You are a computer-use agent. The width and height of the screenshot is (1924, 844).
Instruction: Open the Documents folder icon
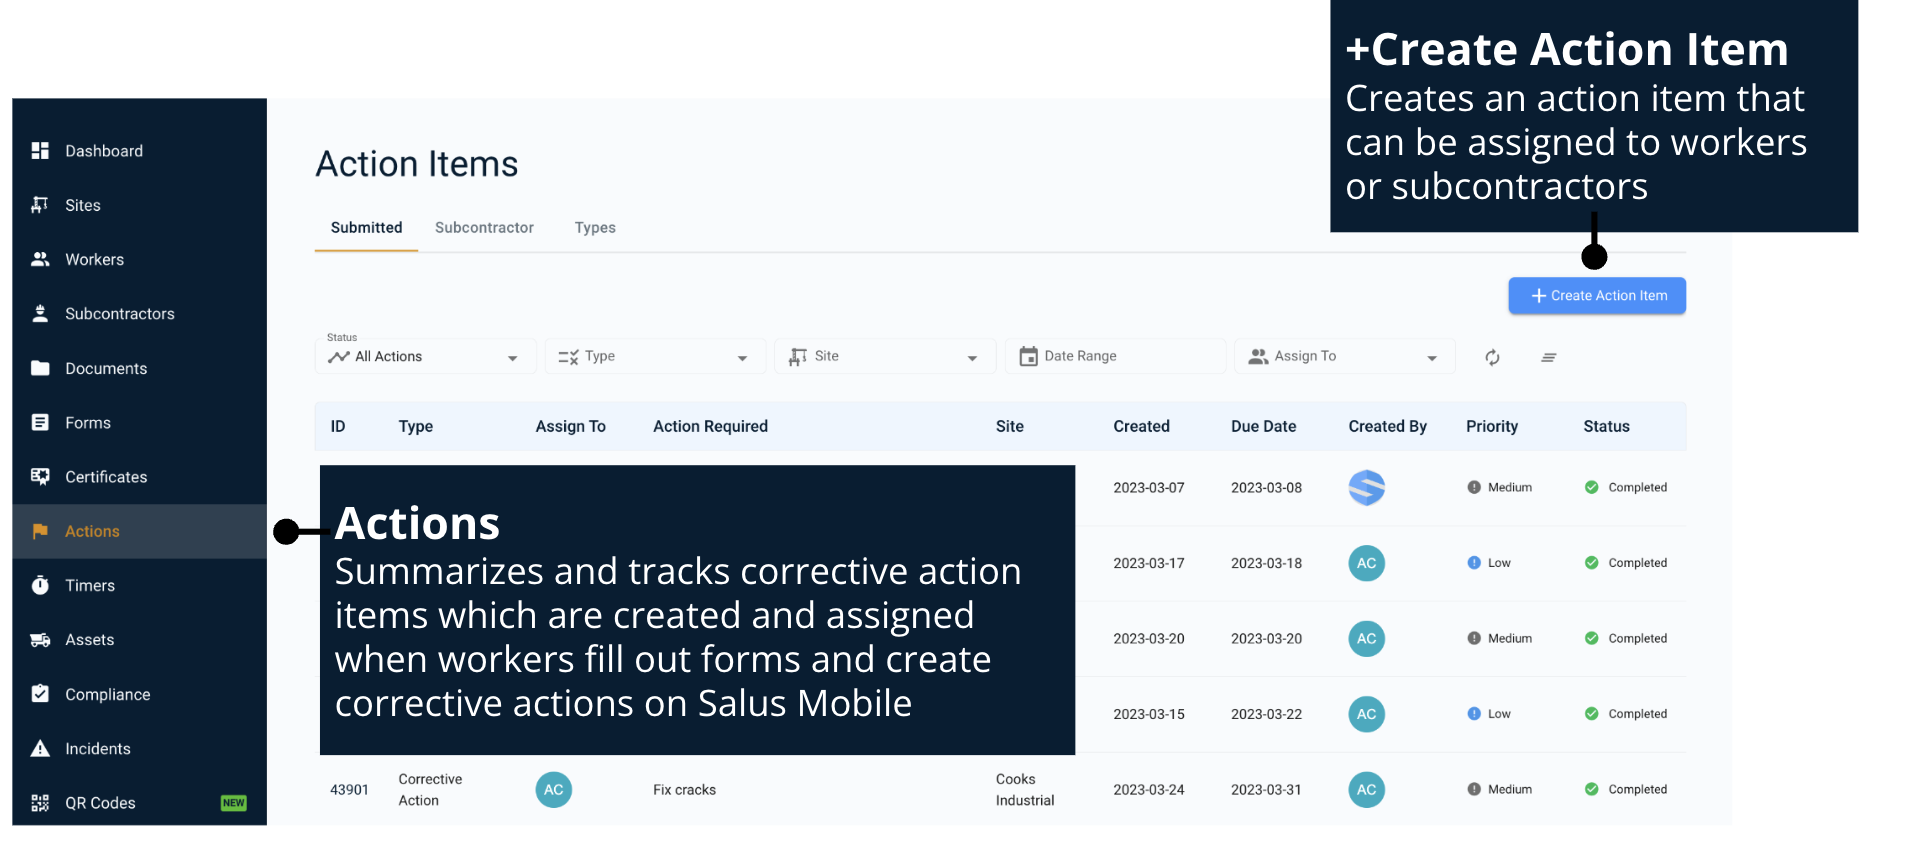(40, 368)
